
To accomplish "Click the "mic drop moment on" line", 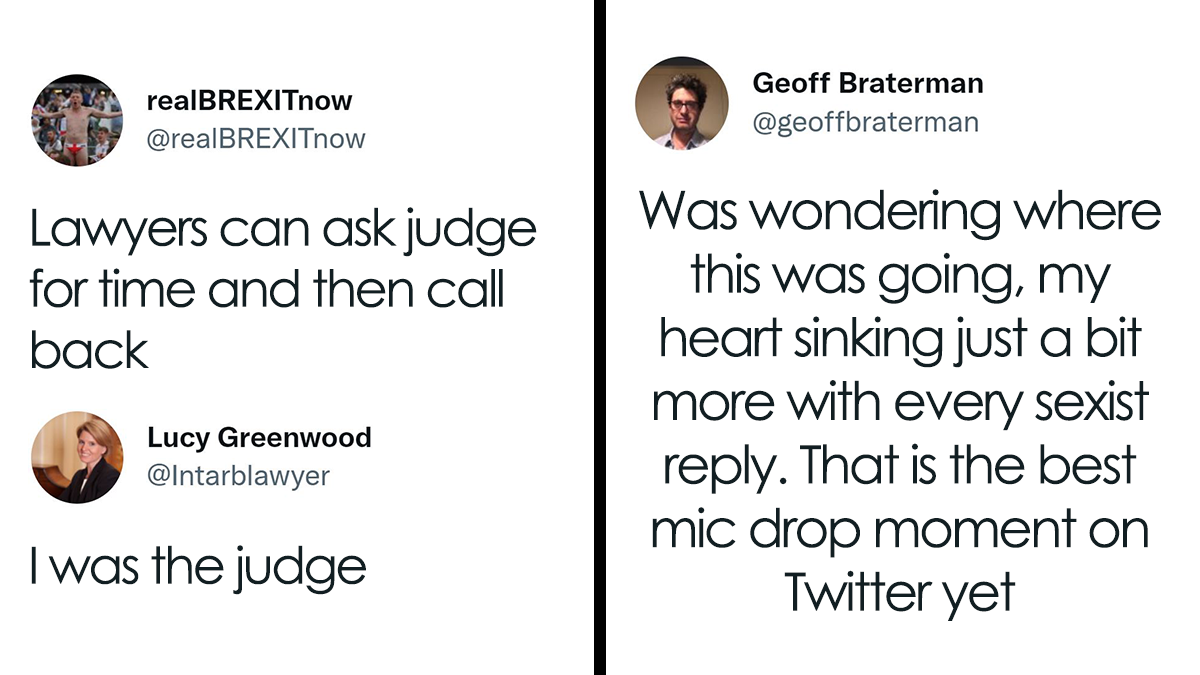I will click(x=900, y=529).
